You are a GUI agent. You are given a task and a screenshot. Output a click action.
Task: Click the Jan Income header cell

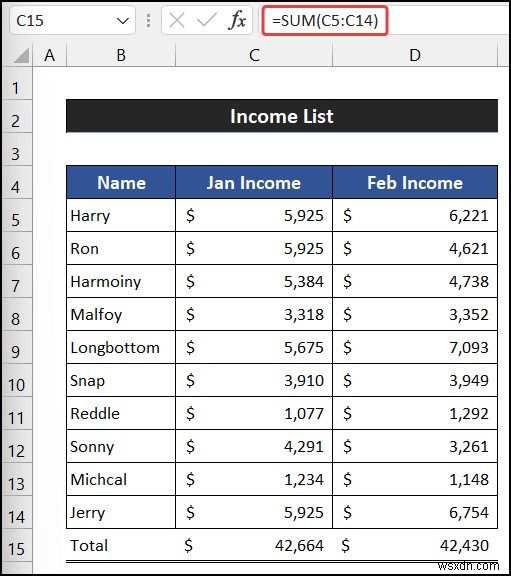pos(254,183)
